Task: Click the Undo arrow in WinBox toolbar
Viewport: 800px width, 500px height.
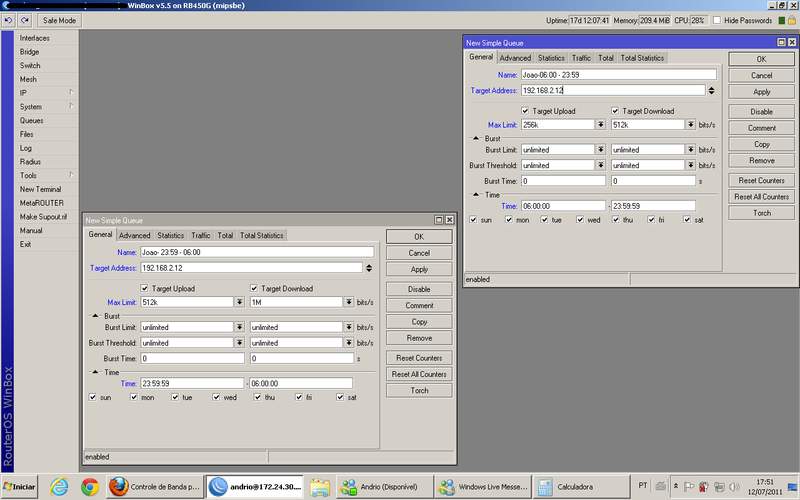Action: (x=9, y=20)
